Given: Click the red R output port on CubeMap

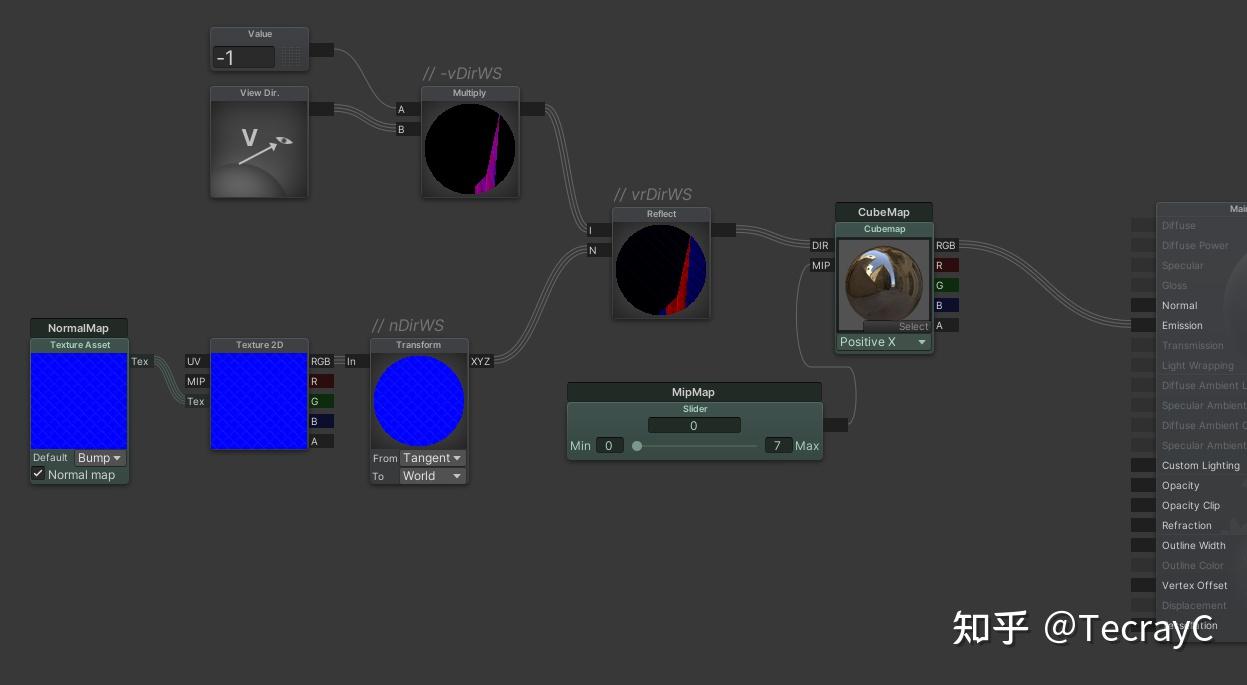Looking at the screenshot, I should point(945,265).
